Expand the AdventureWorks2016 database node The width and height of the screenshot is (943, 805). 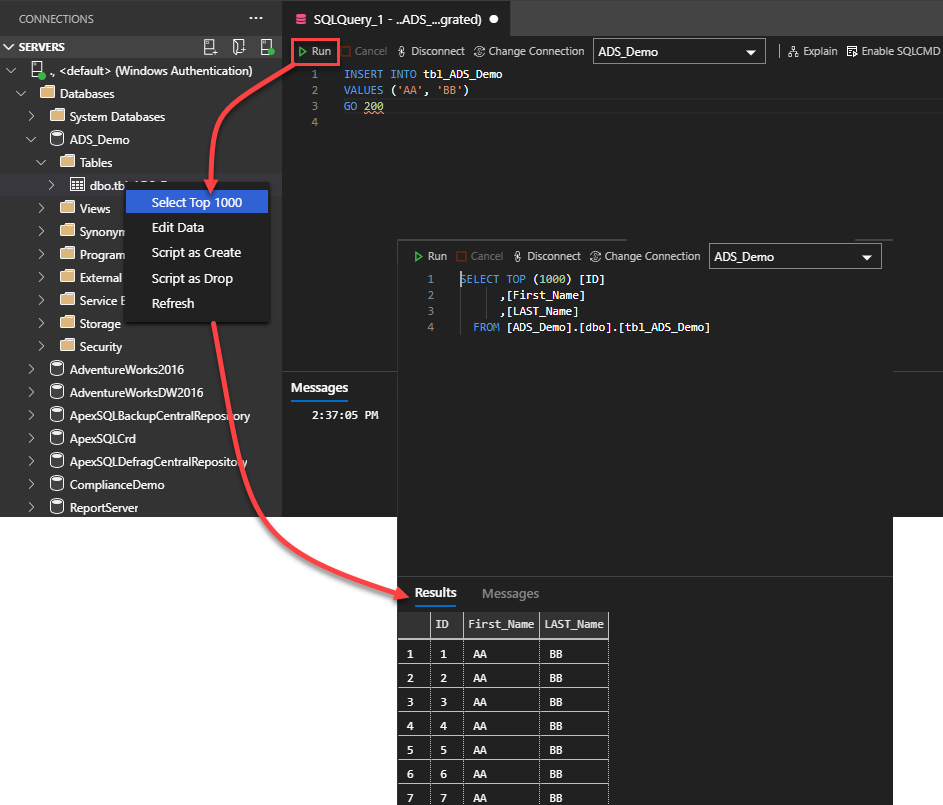pos(31,369)
